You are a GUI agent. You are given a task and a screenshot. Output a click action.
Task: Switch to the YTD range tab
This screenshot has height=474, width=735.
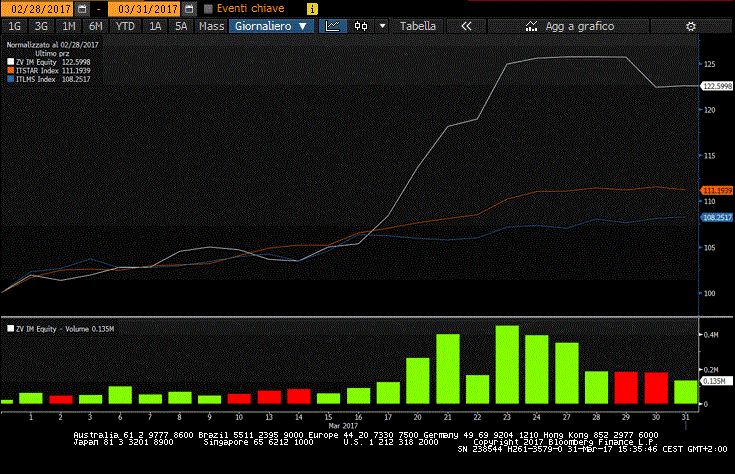click(x=125, y=26)
